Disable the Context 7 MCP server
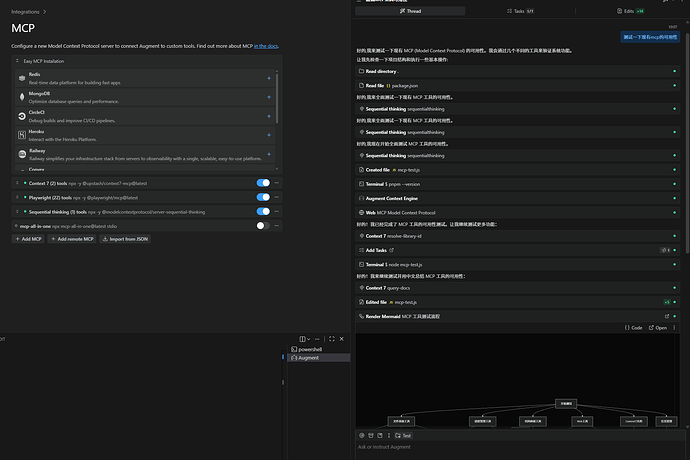This screenshot has height=460, width=690. point(263,183)
